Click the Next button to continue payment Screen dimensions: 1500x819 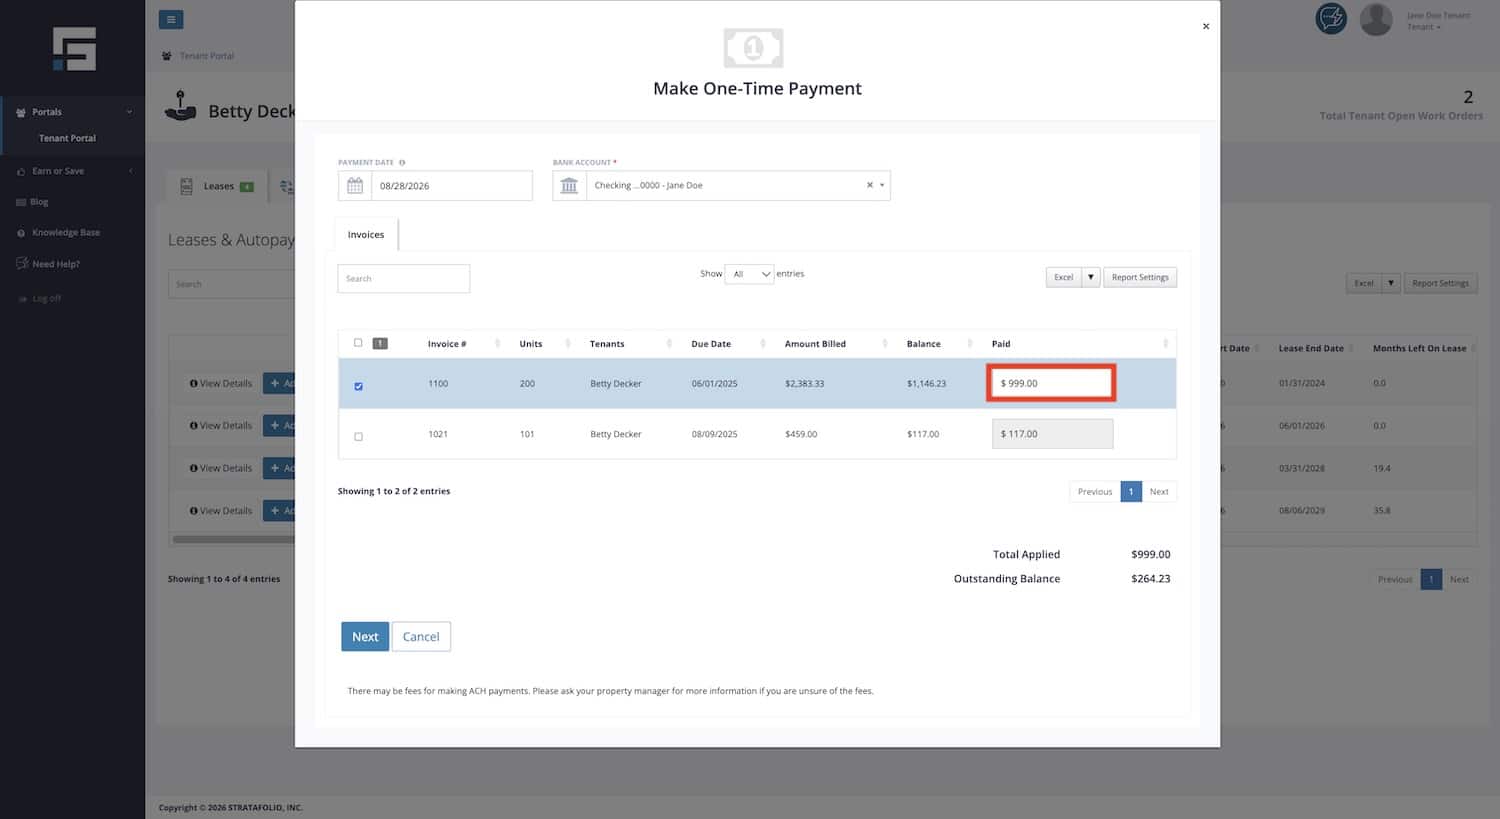click(x=365, y=637)
